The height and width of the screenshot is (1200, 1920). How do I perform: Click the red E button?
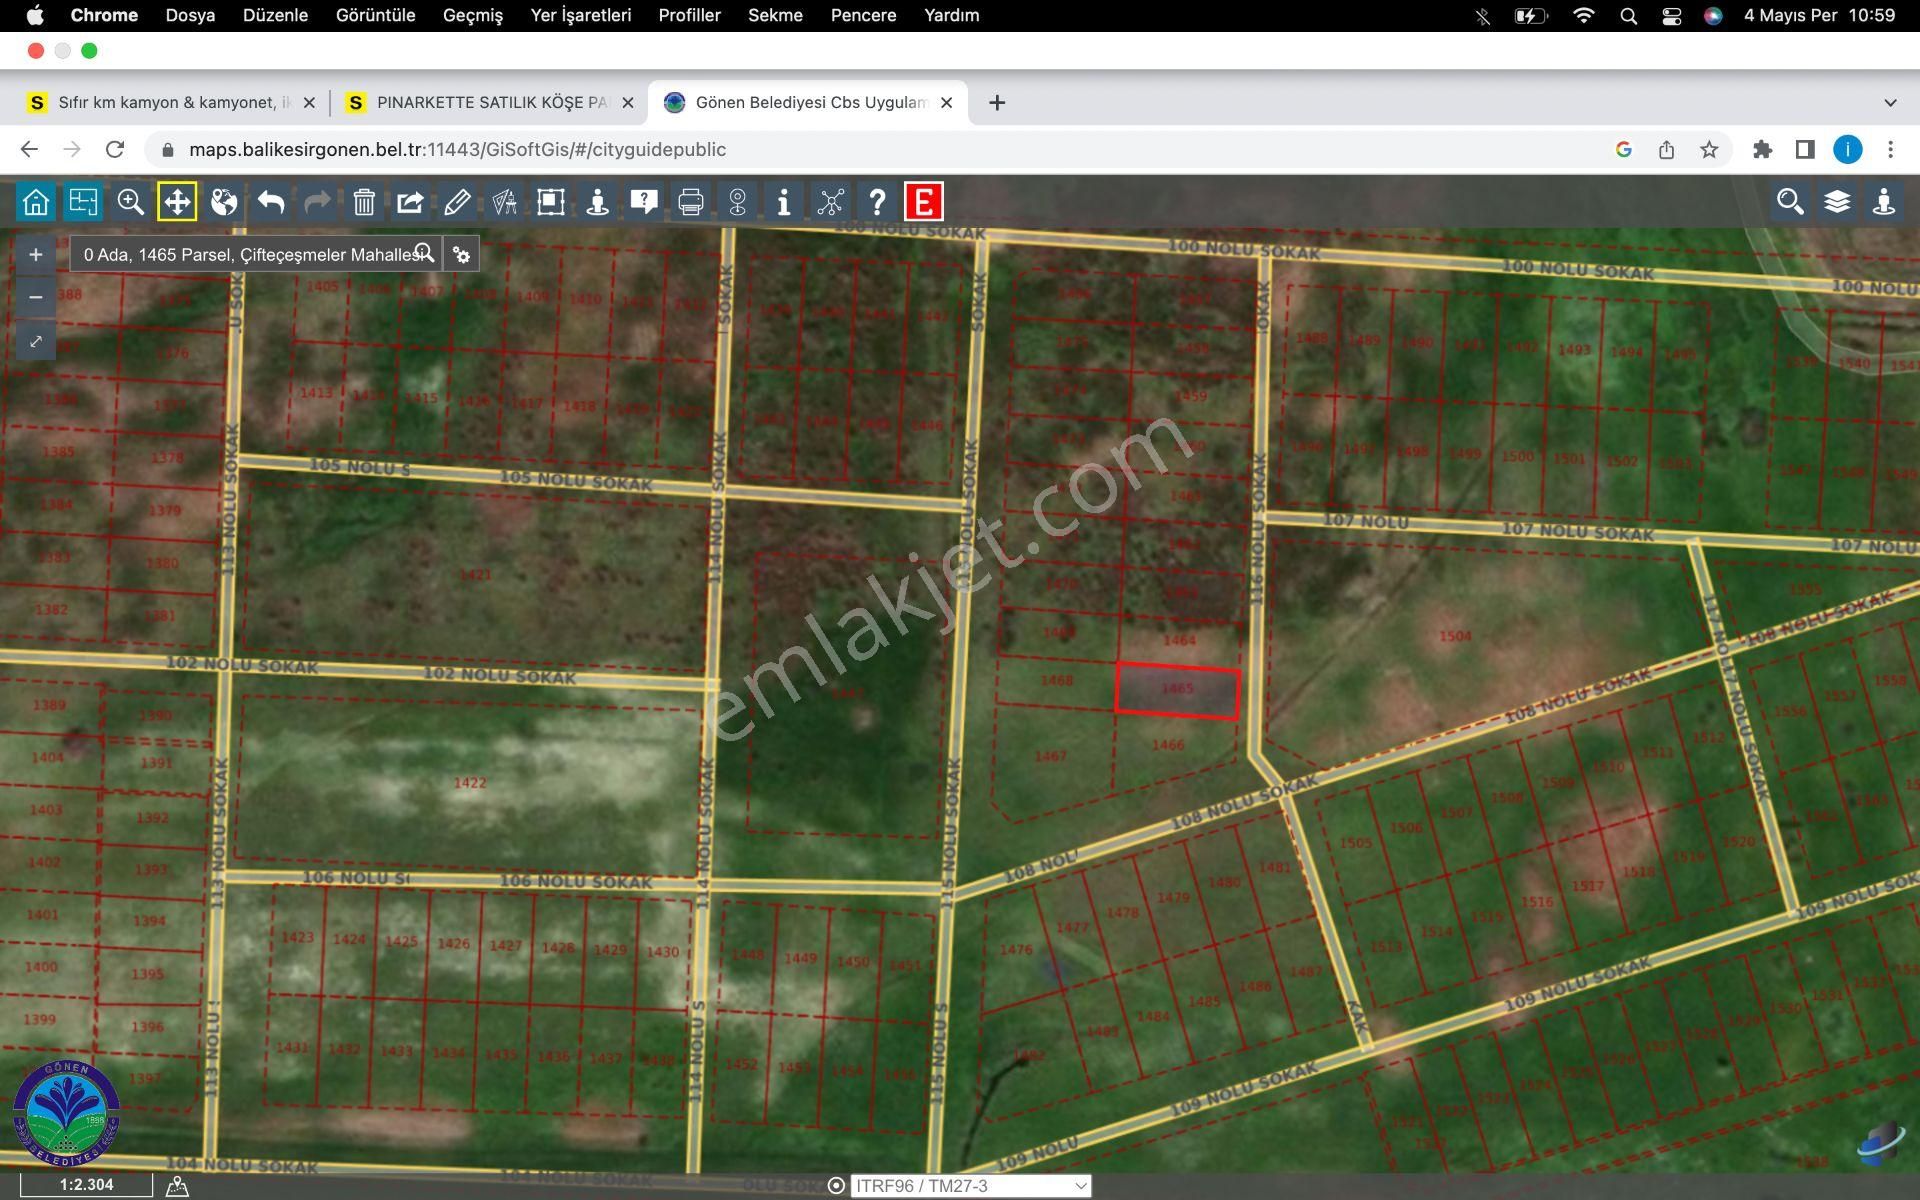[x=923, y=202]
